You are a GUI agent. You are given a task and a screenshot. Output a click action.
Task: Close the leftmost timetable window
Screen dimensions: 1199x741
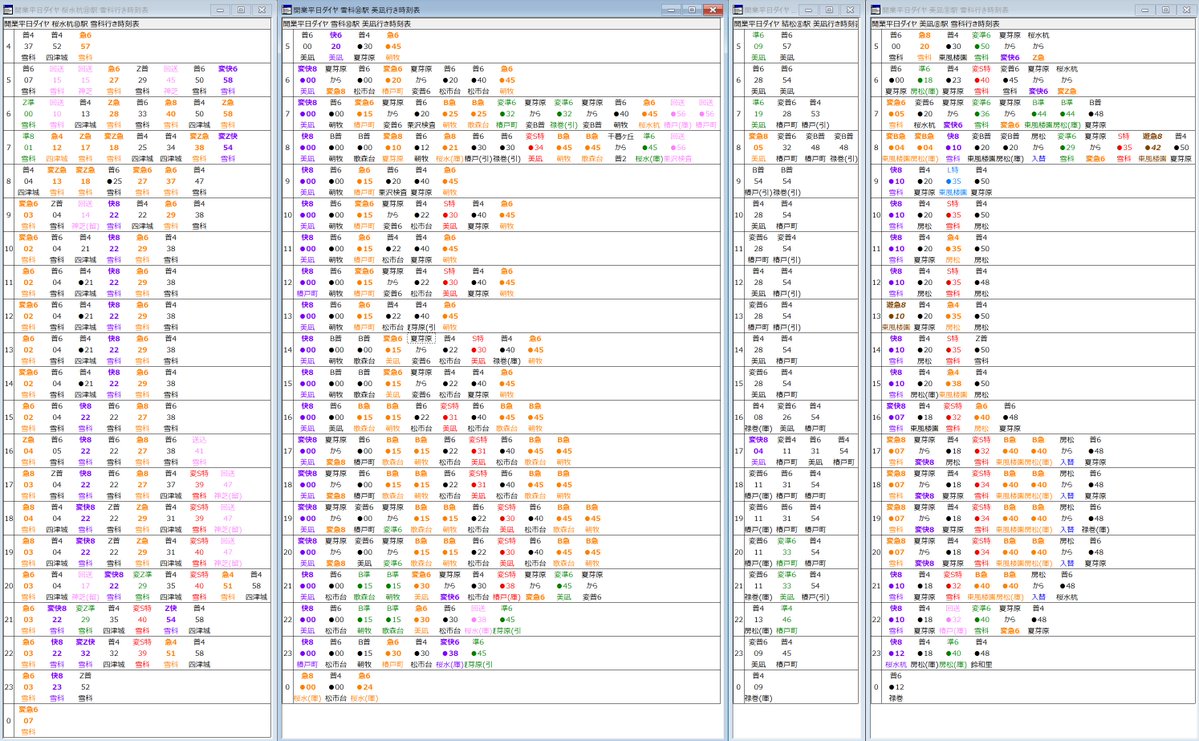[262, 10]
